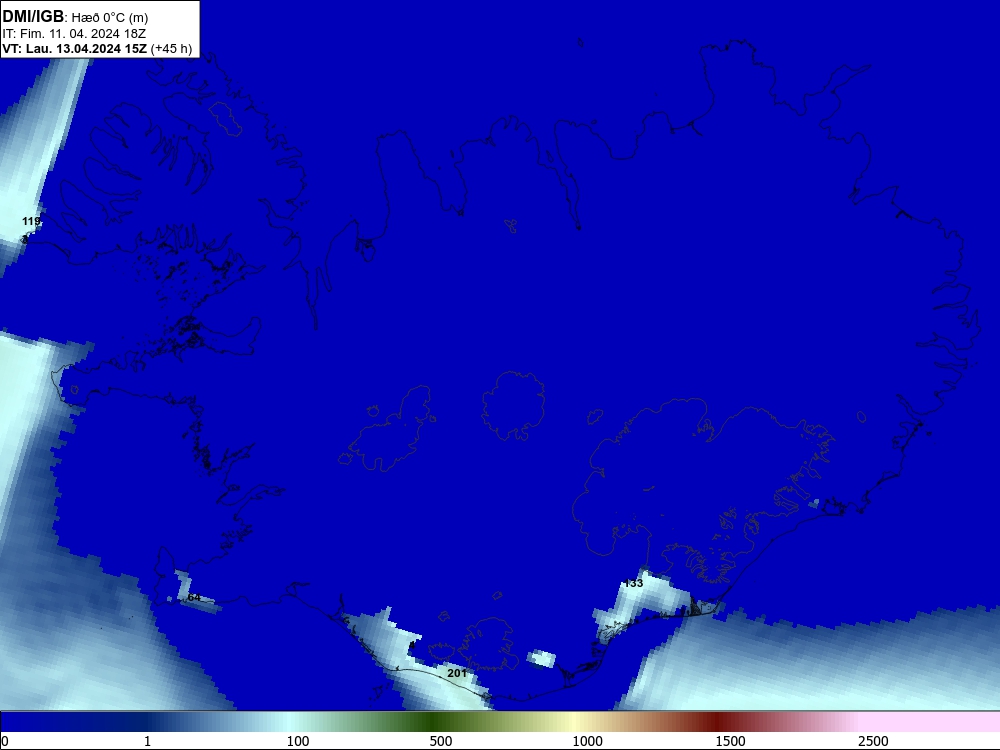The height and width of the screenshot is (750, 1000).
Task: Click the 'Hæð 0°C (m)' parameter label
Action: [x=109, y=18]
